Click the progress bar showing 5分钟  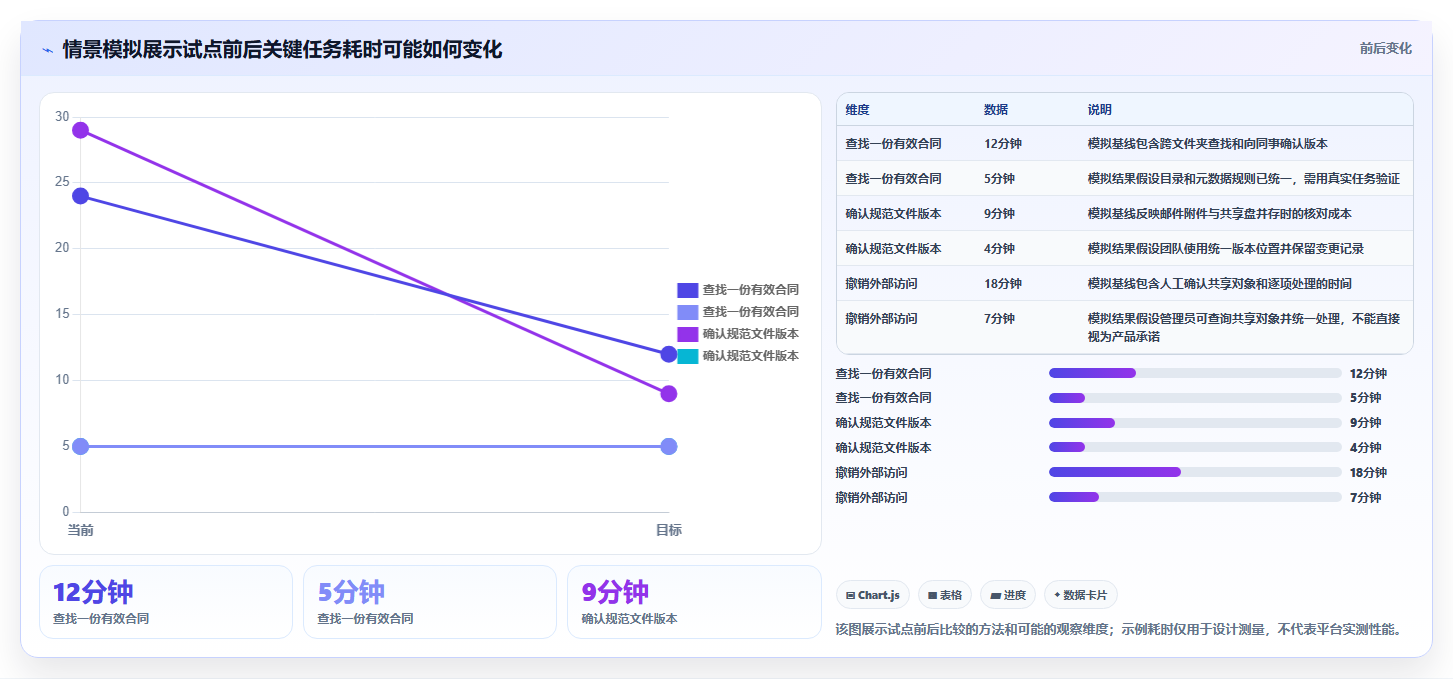(x=1195, y=398)
